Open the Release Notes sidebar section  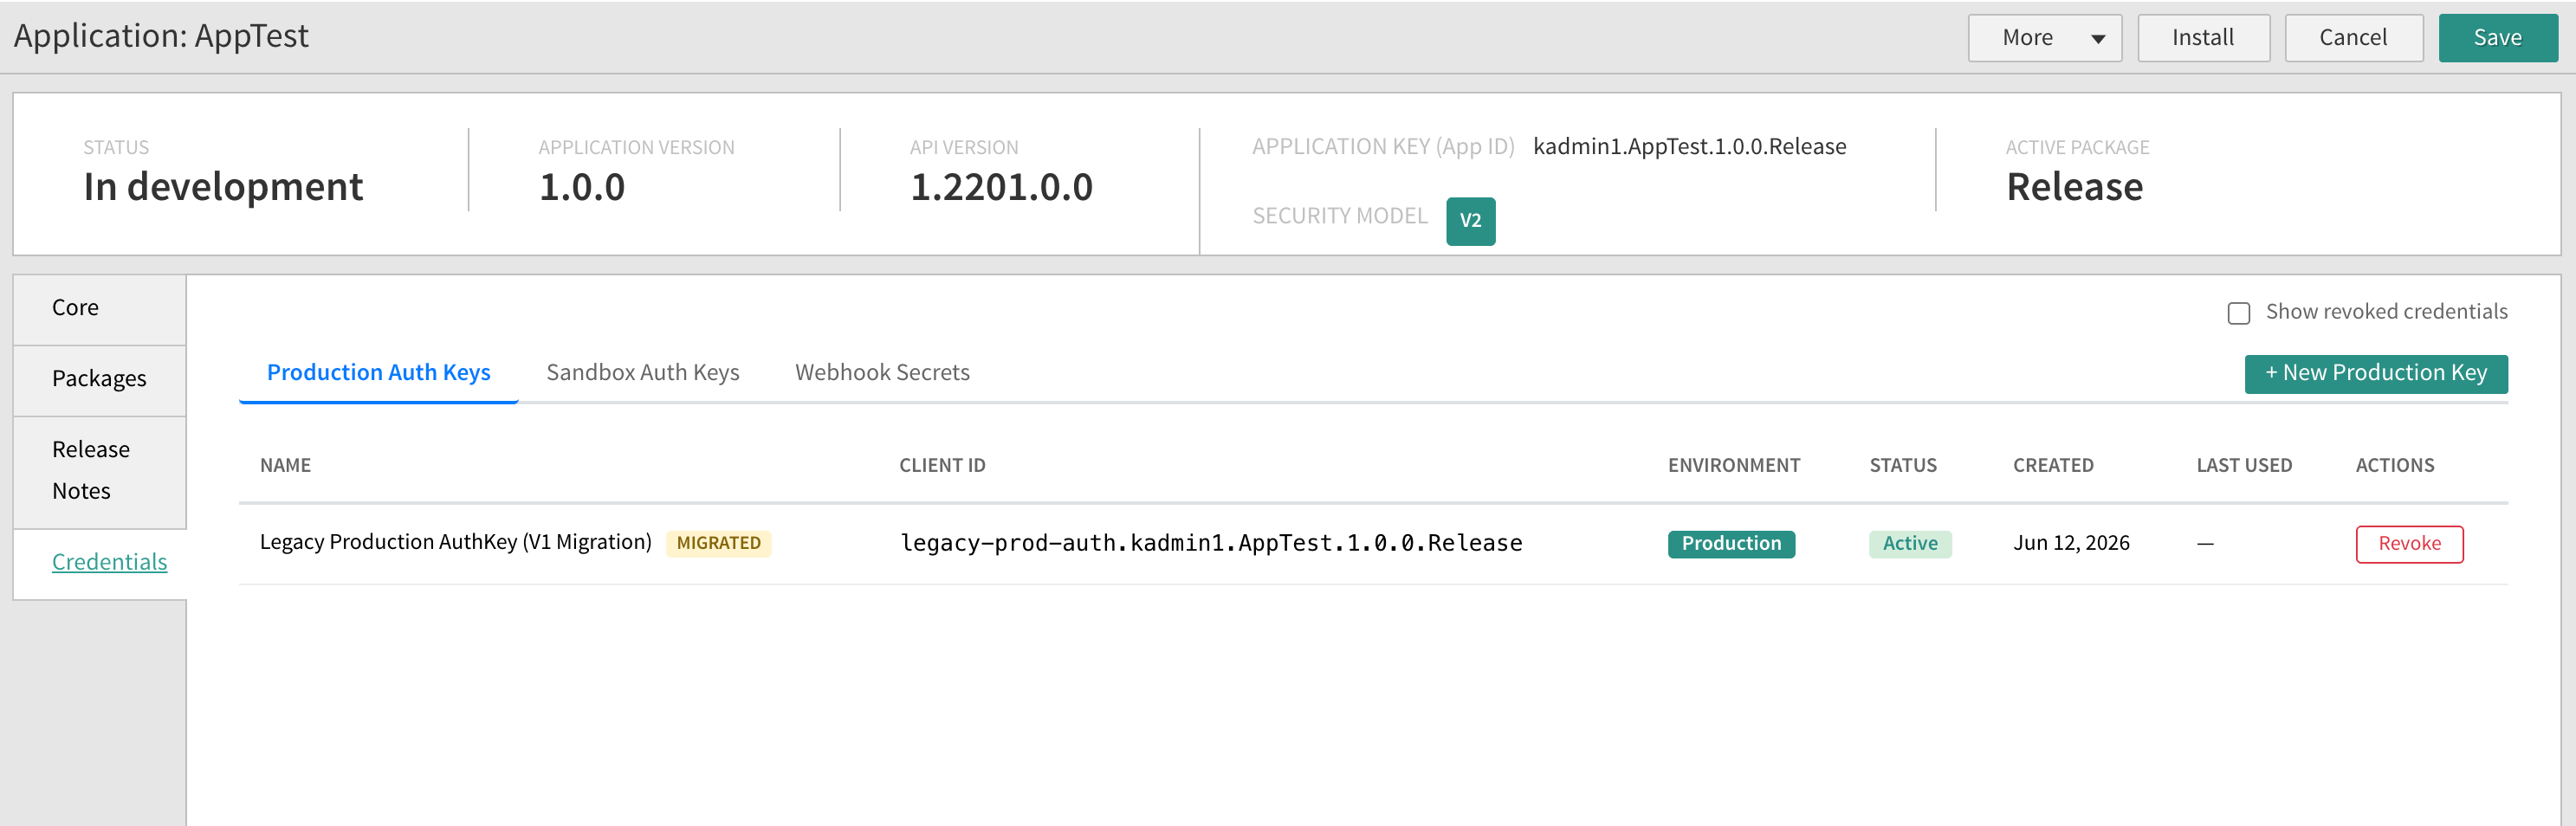99,471
